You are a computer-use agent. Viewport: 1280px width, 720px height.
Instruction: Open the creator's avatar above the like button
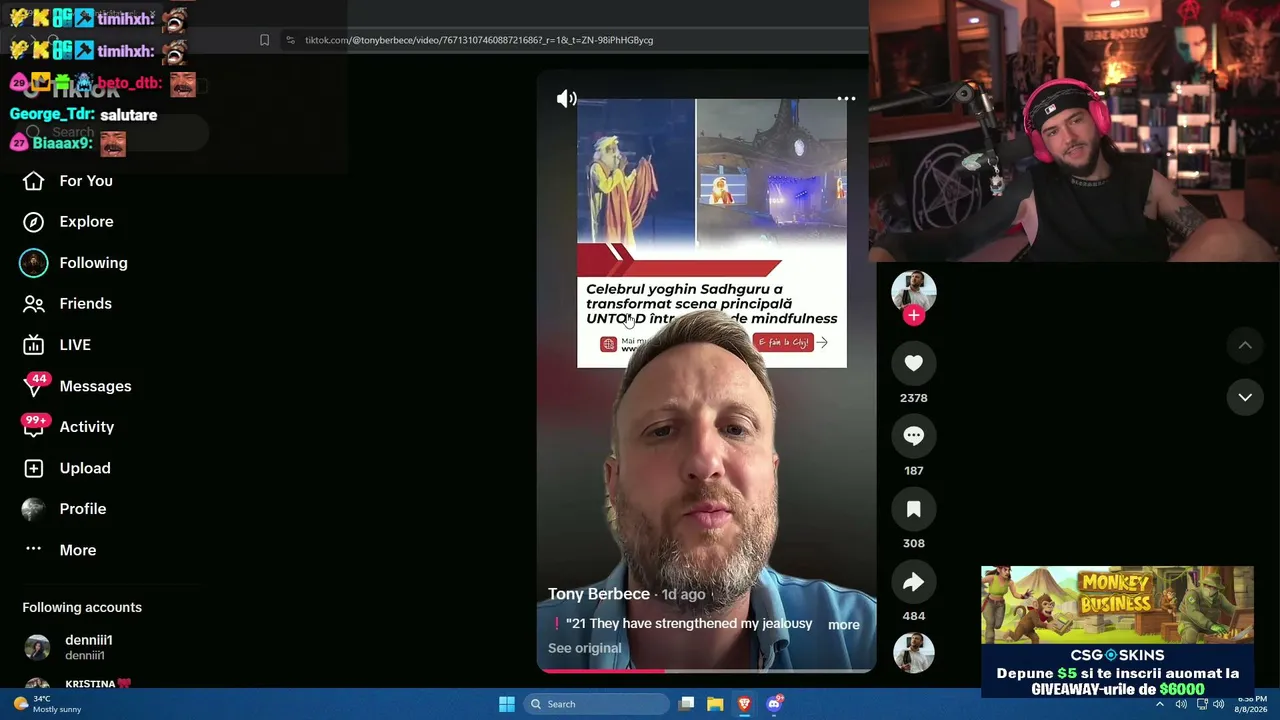point(913,291)
